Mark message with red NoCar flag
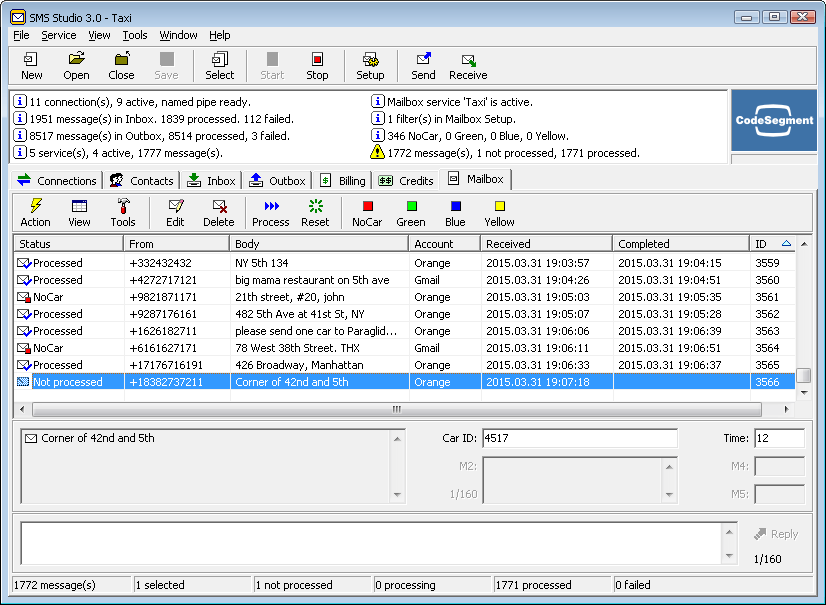 point(367,213)
